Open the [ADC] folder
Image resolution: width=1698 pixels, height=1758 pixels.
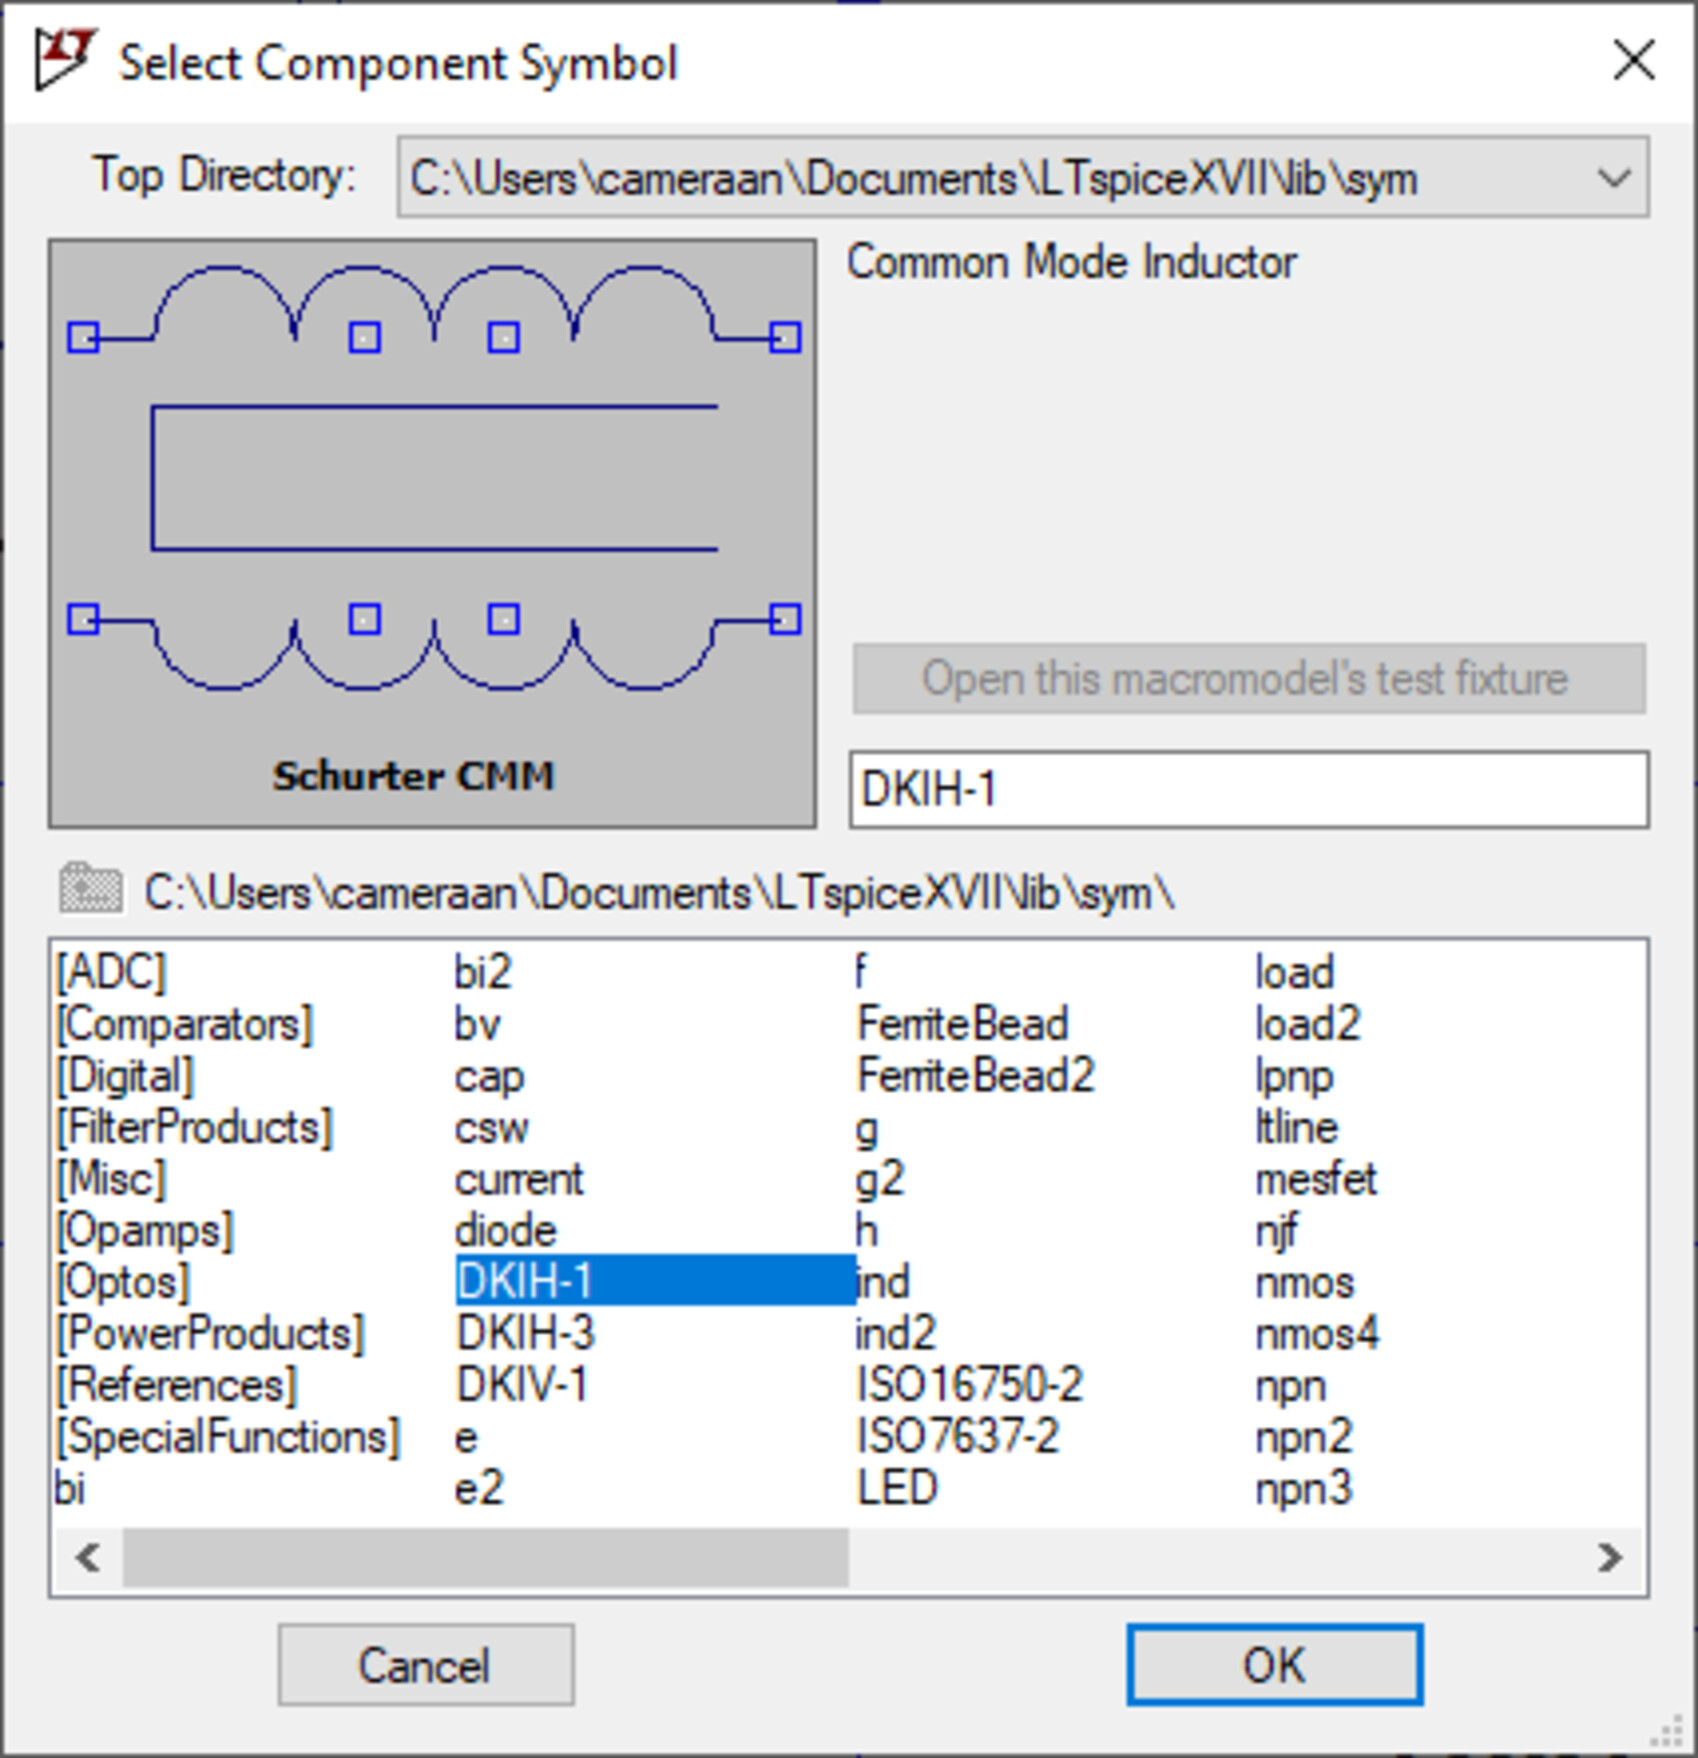coord(111,972)
